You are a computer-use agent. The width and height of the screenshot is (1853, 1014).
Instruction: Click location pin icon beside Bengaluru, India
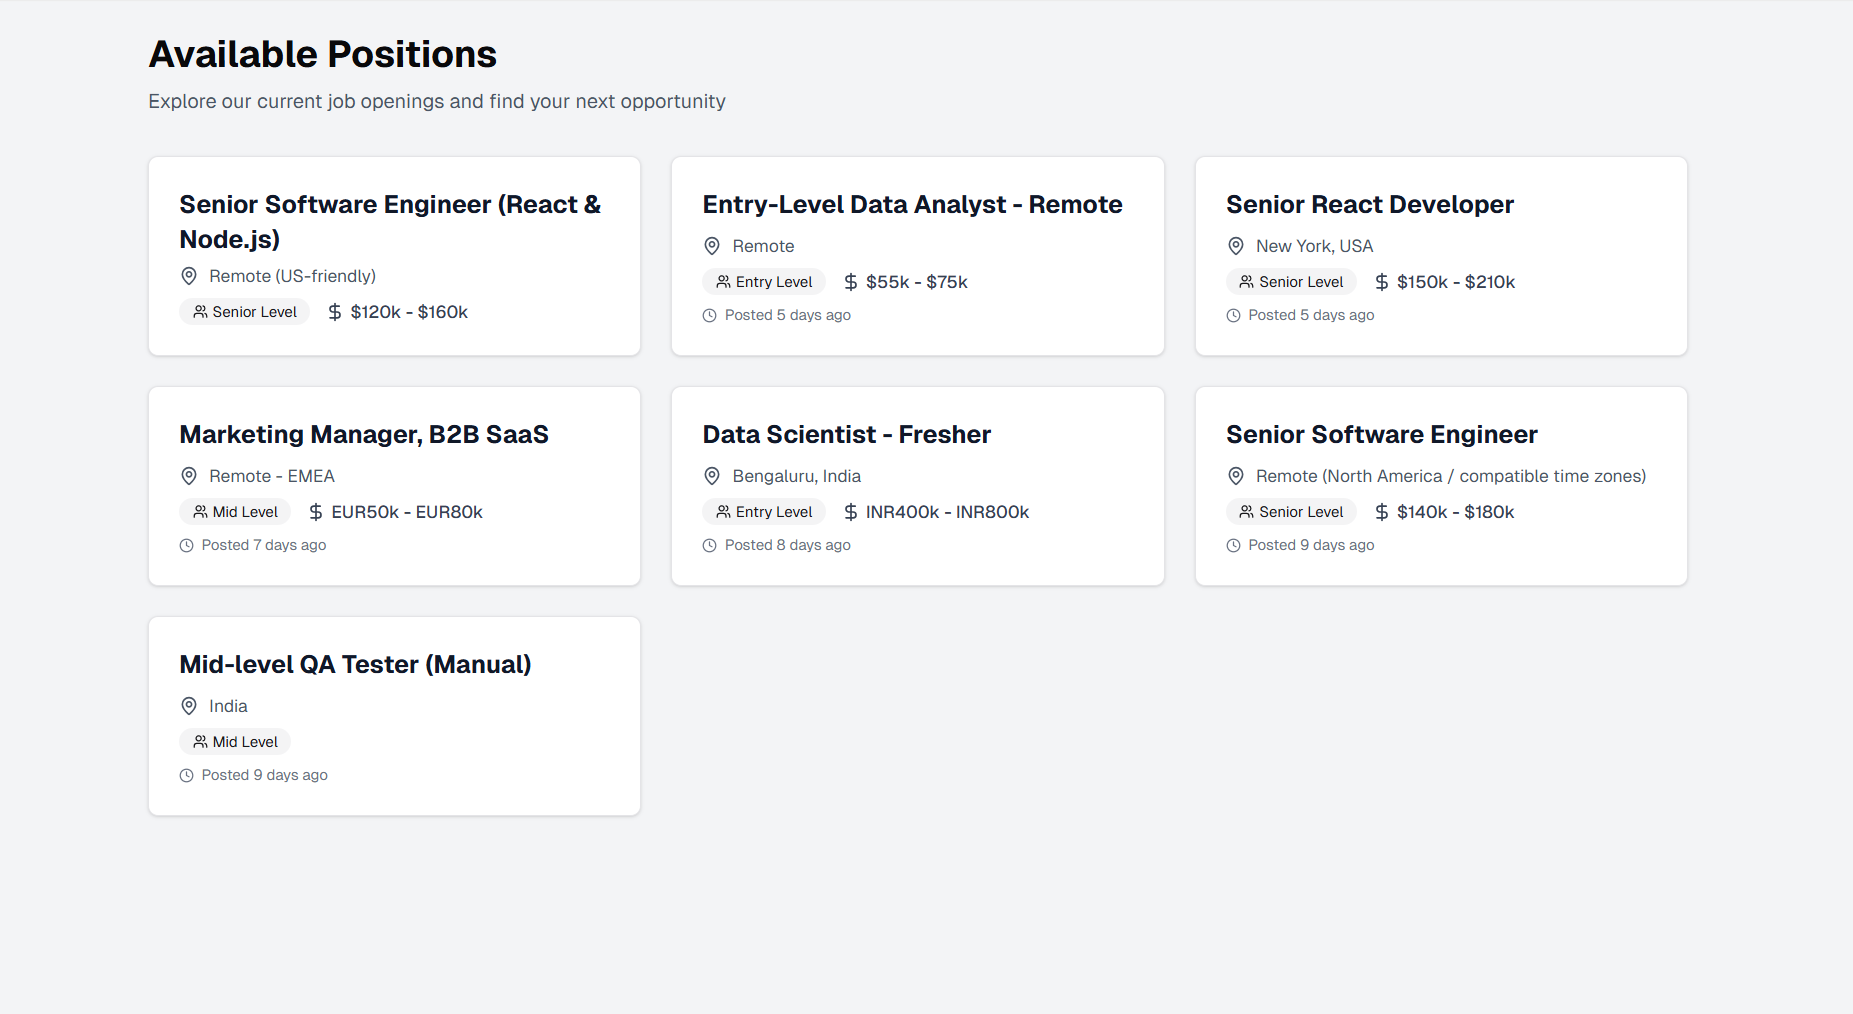point(712,476)
